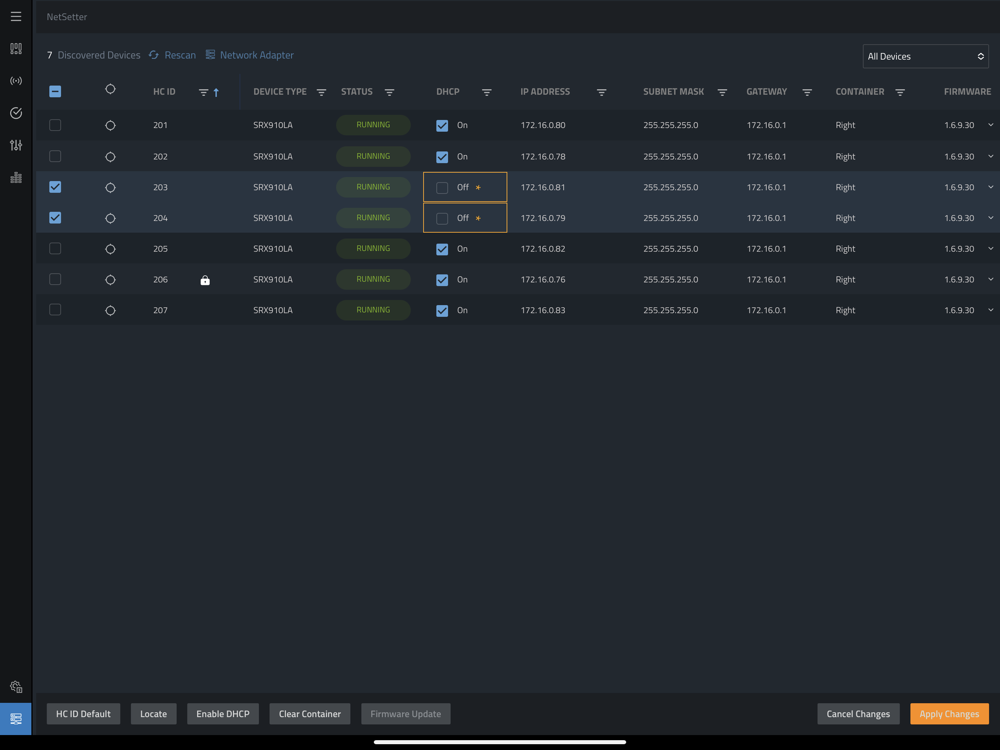The height and width of the screenshot is (750, 1000).
Task: Click the Network Adapter icon
Action: click(x=210, y=55)
